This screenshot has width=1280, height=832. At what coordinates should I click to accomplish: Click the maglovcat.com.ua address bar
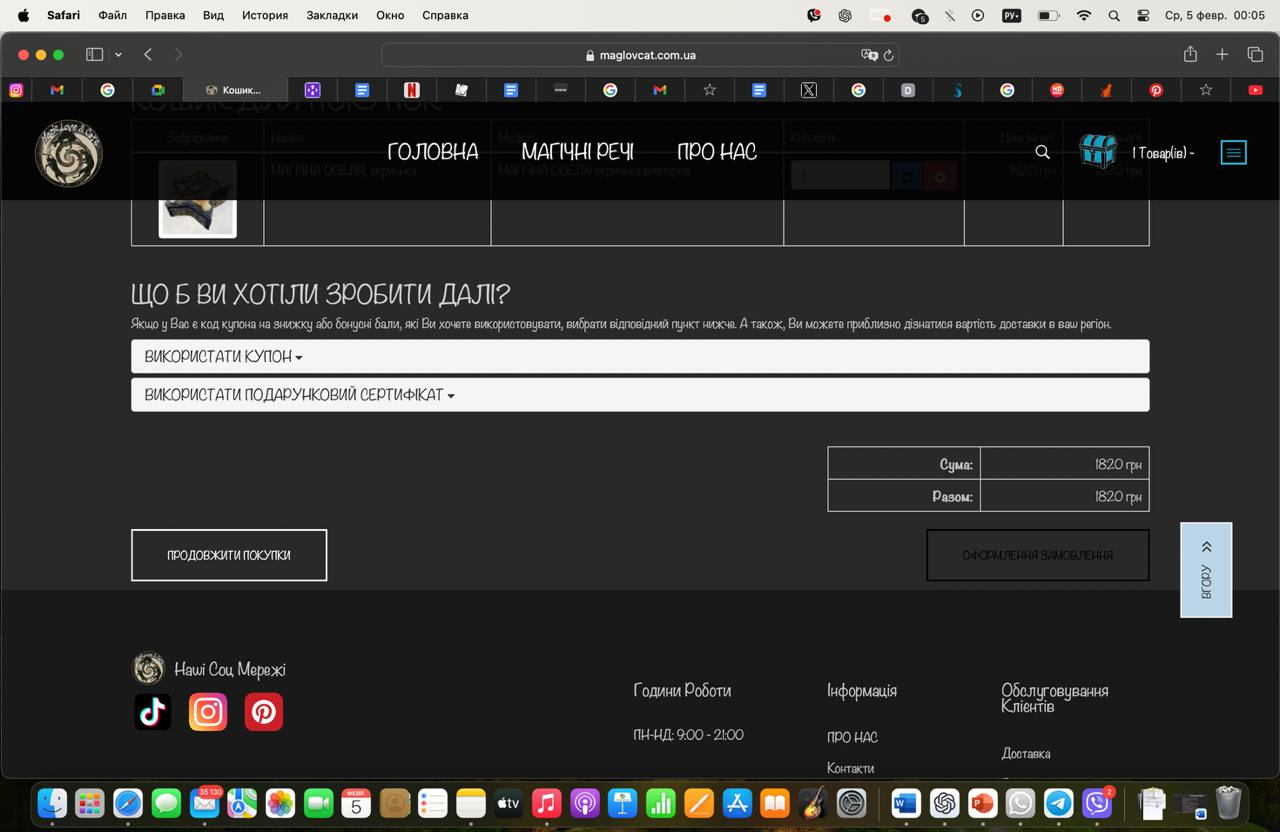(640, 55)
